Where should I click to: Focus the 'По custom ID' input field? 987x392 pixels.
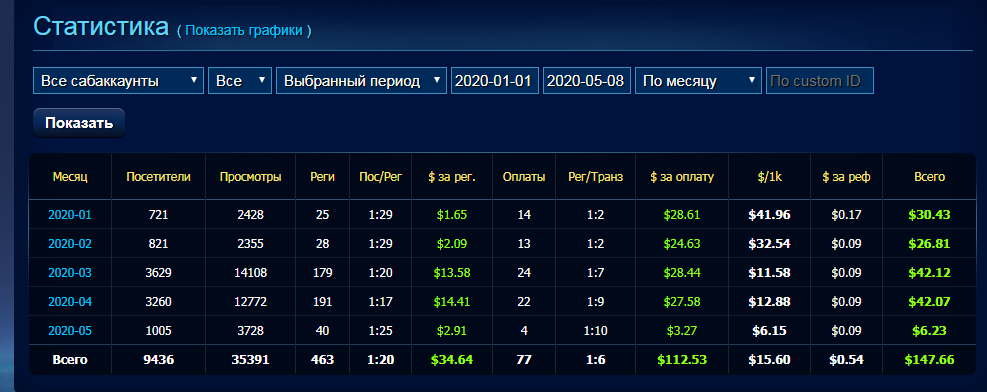[x=820, y=81]
